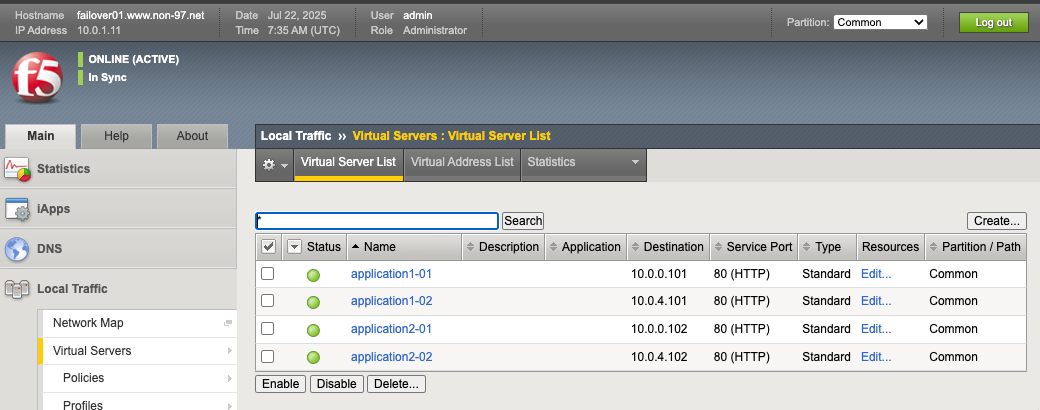Edit resources for application2-01
Viewport: 1040px width, 410px height.
pyautogui.click(x=876, y=329)
